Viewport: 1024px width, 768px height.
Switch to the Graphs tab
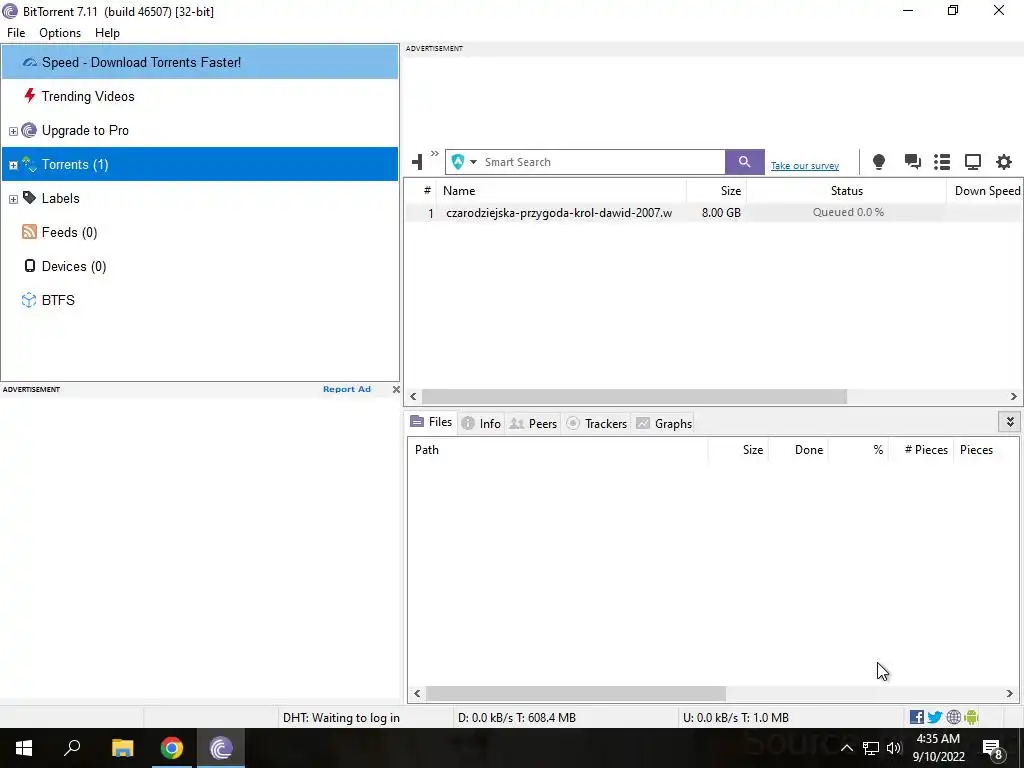coord(664,423)
